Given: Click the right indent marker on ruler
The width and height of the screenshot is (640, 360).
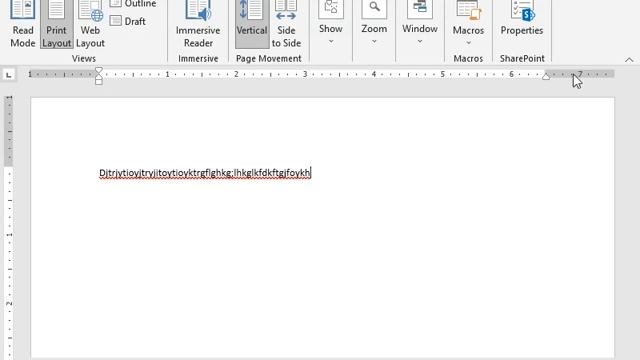Looking at the screenshot, I should [x=546, y=77].
